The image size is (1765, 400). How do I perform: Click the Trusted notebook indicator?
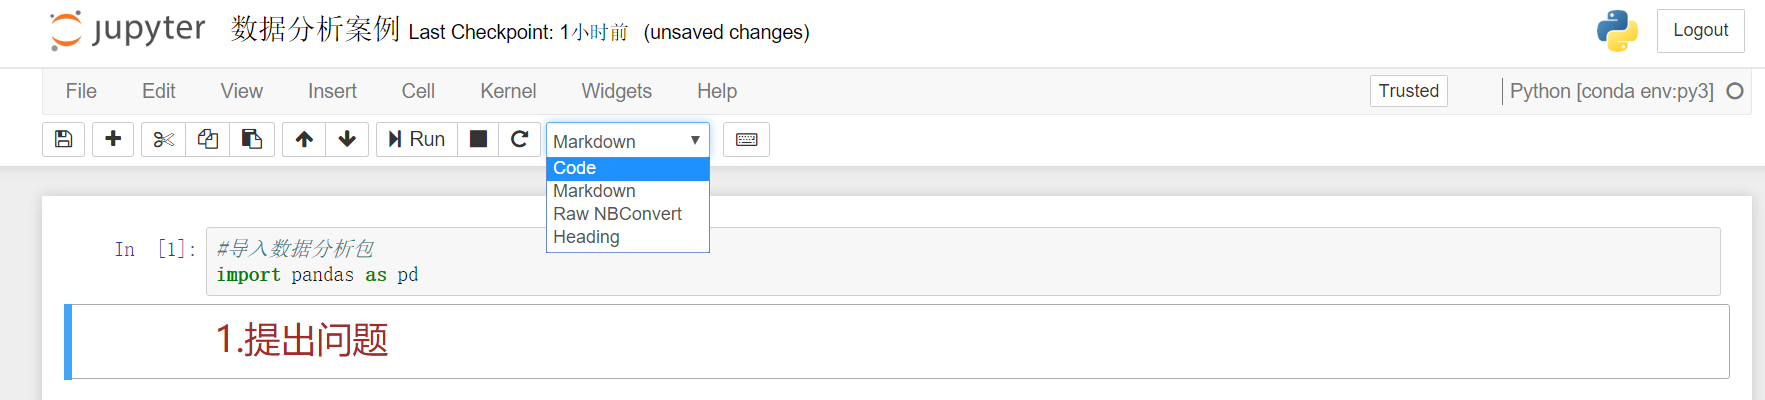(1408, 91)
